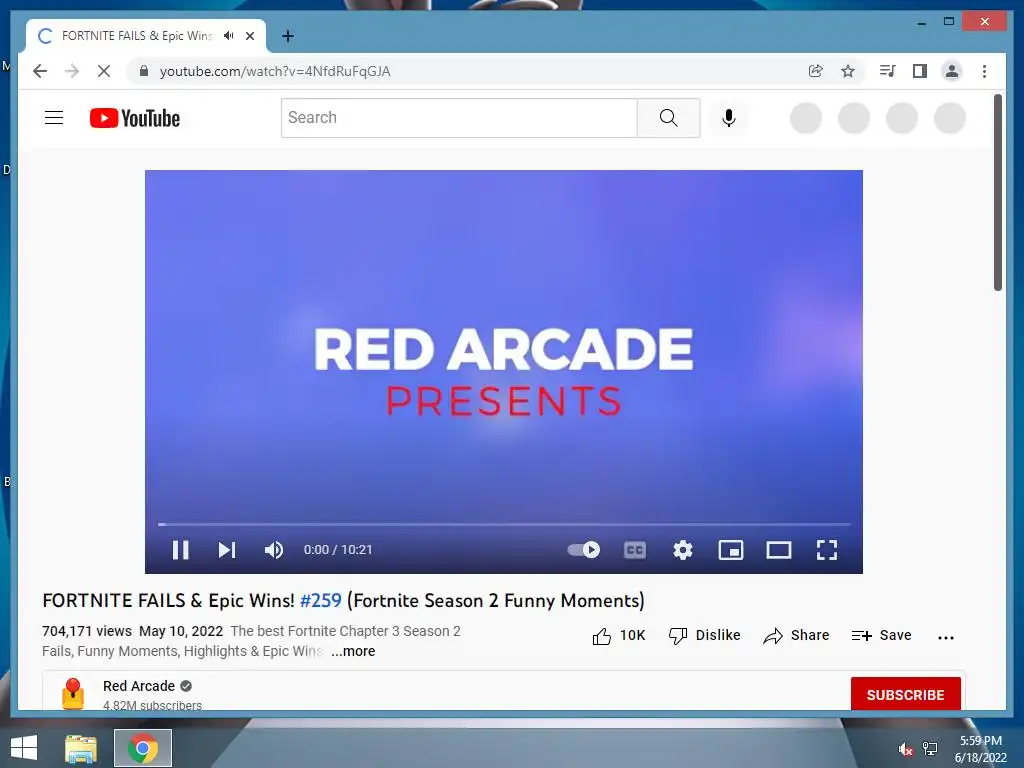1024x768 pixels.
Task: Click the Chrome taskbar icon
Action: (142, 748)
